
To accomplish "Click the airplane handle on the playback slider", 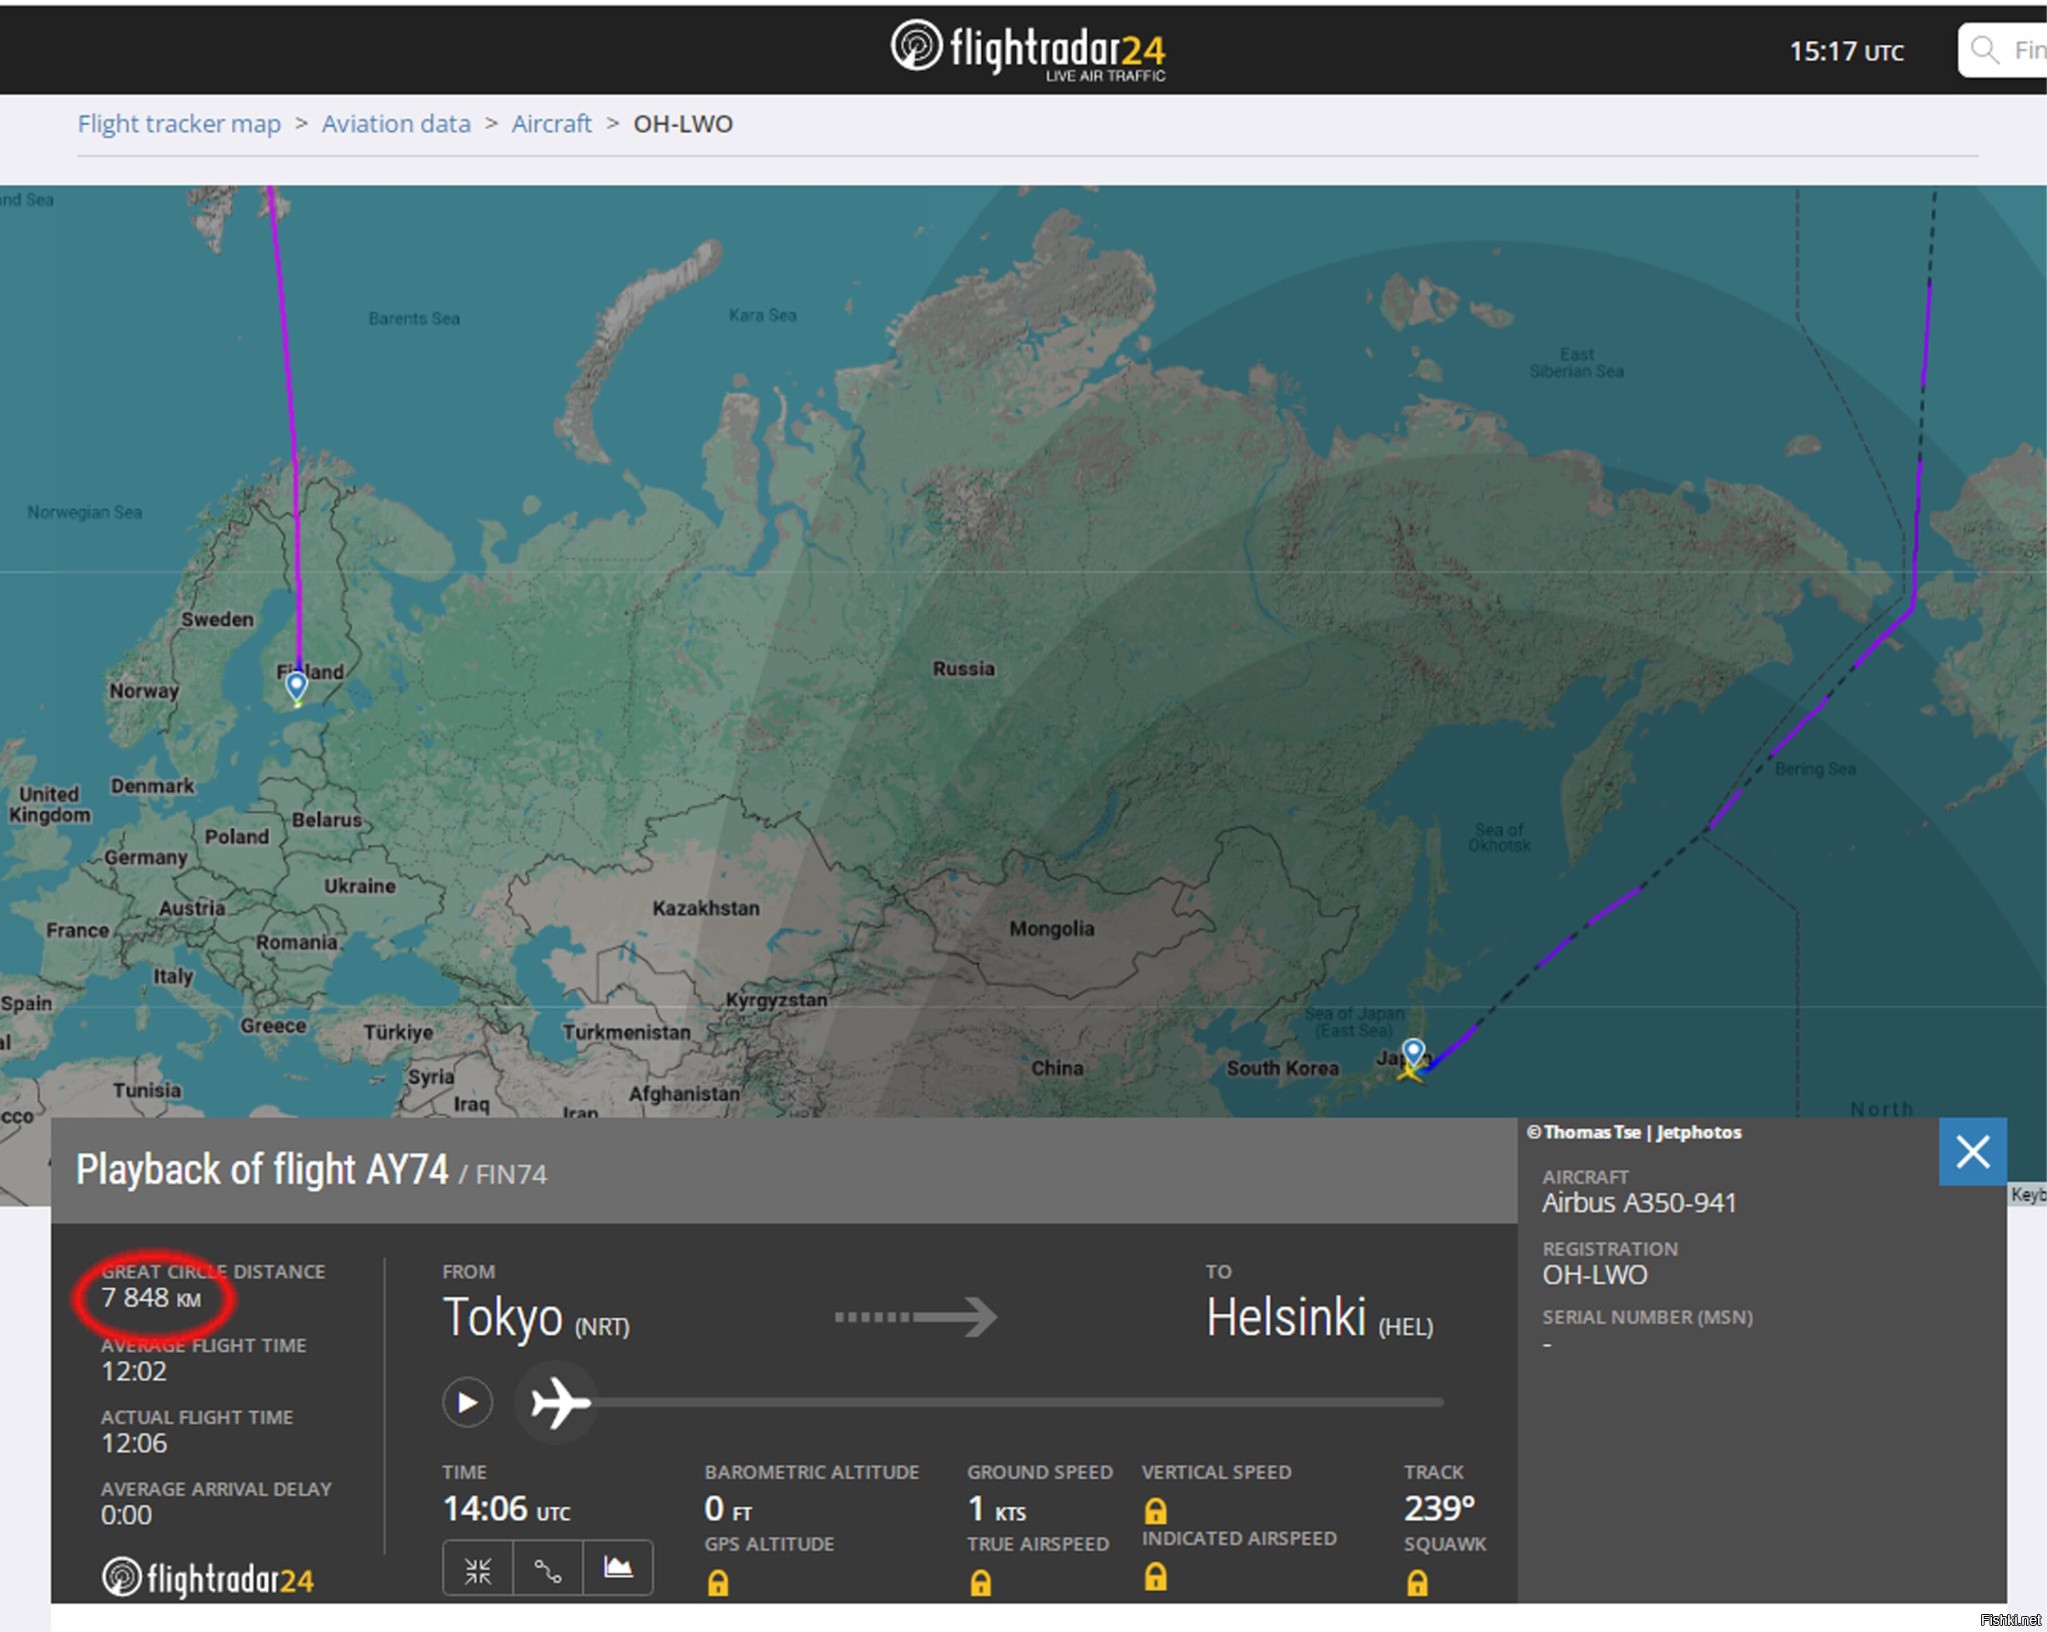I will click(x=558, y=1402).
